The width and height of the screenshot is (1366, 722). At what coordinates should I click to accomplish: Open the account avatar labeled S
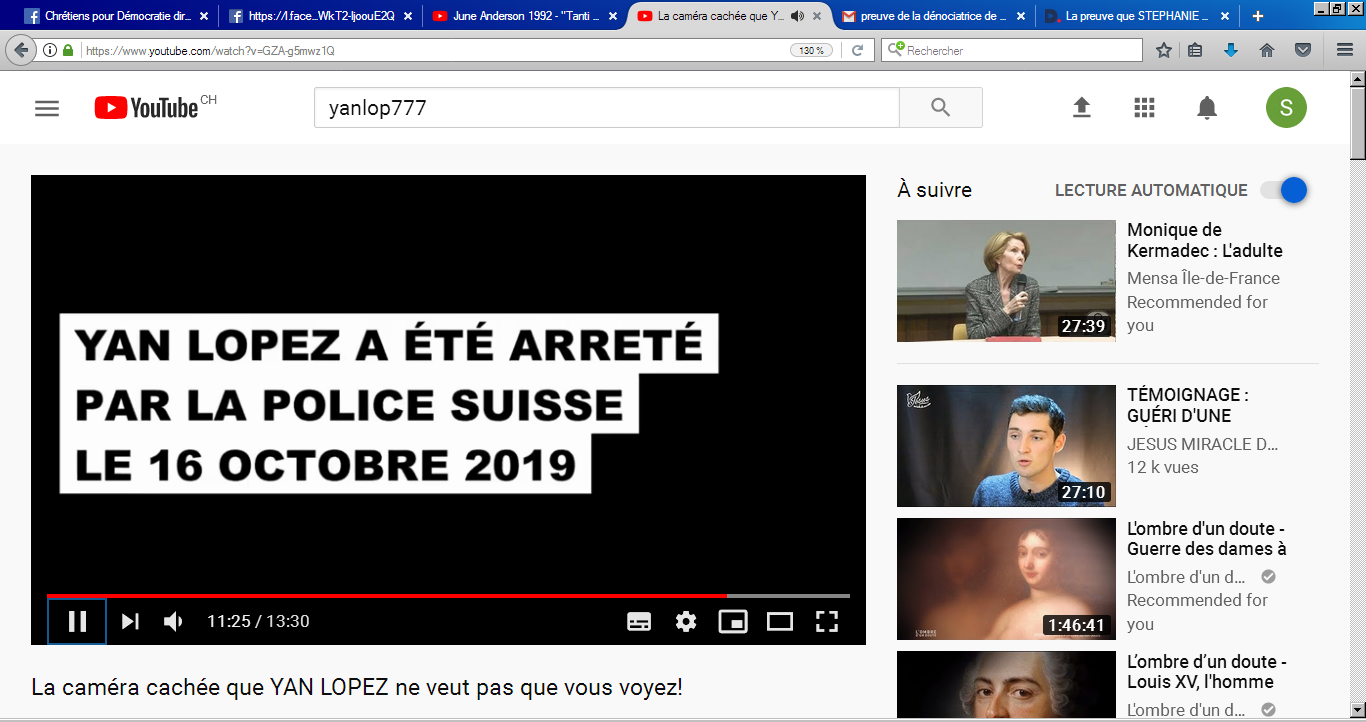click(1286, 108)
